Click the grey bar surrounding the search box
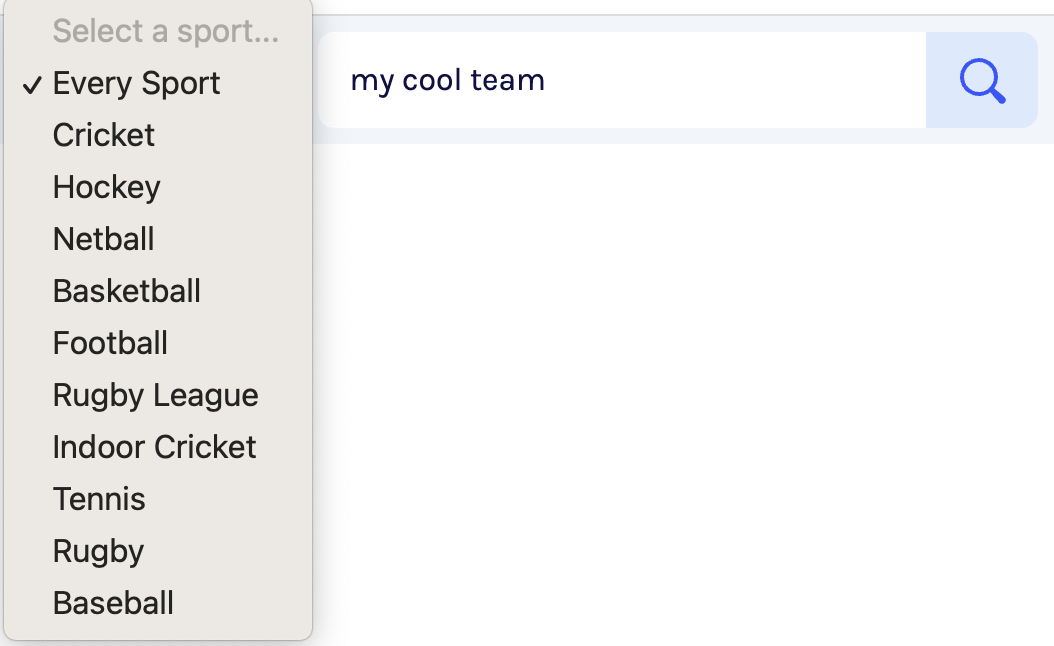 click(683, 136)
